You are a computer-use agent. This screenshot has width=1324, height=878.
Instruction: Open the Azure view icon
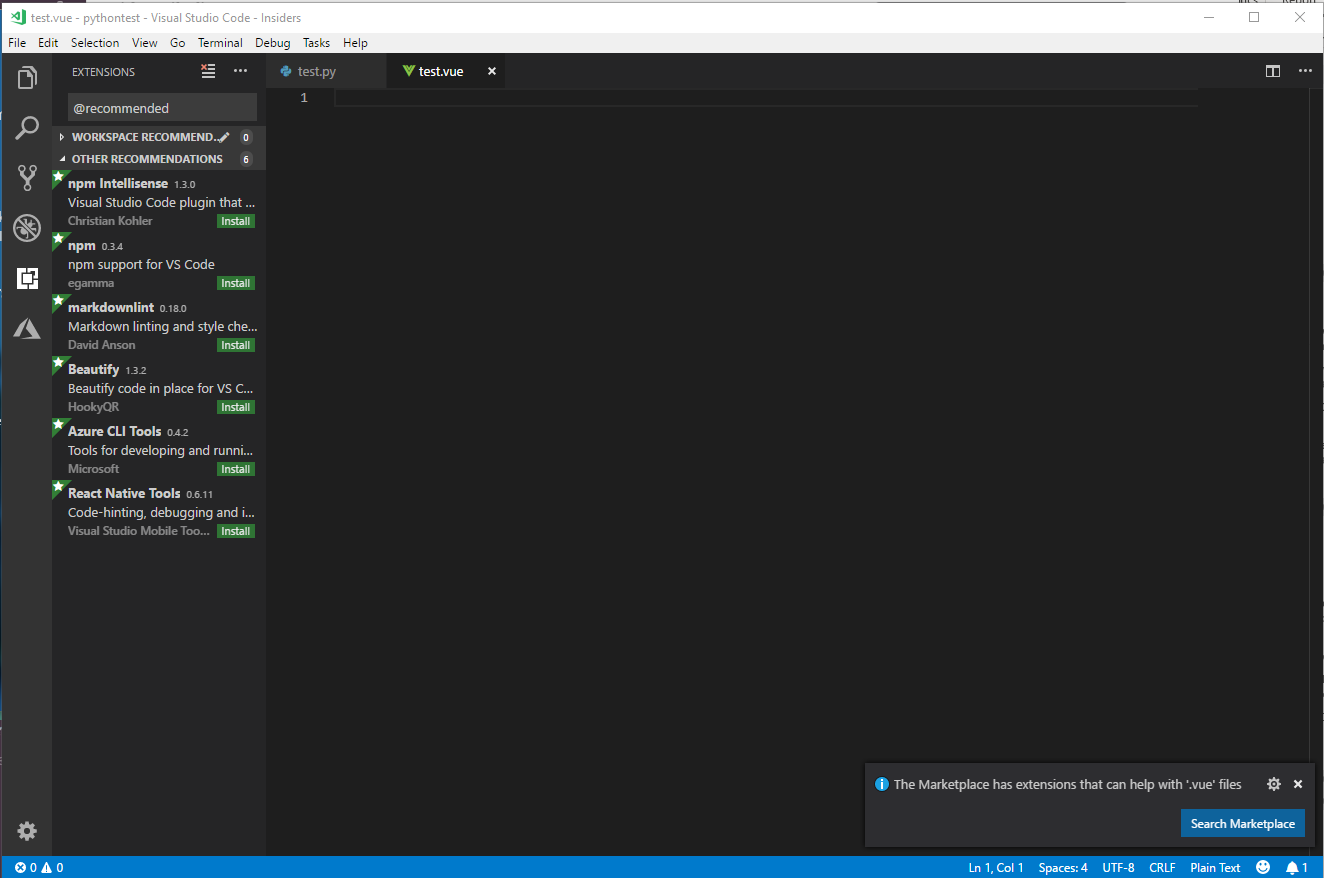click(27, 328)
